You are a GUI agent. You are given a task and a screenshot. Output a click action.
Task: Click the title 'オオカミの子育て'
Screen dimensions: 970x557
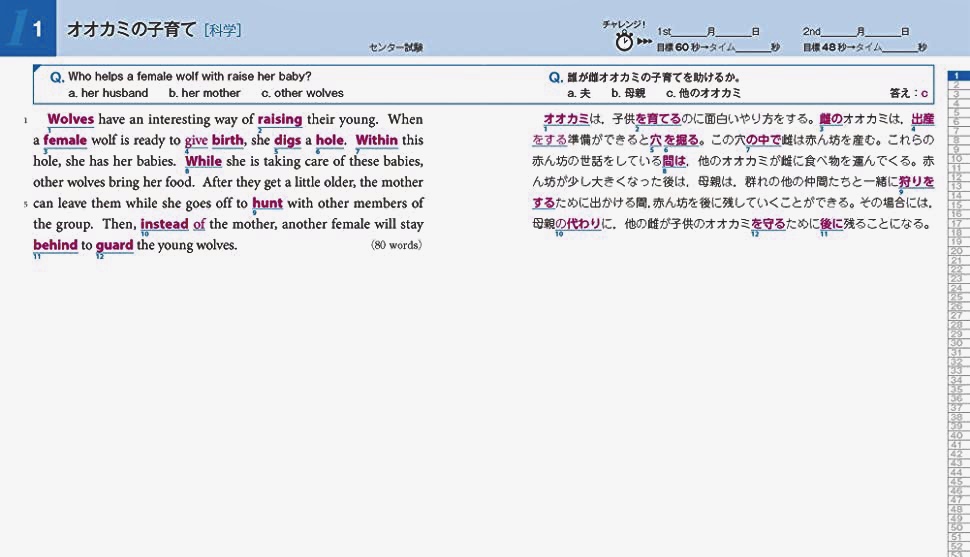[x=131, y=29]
